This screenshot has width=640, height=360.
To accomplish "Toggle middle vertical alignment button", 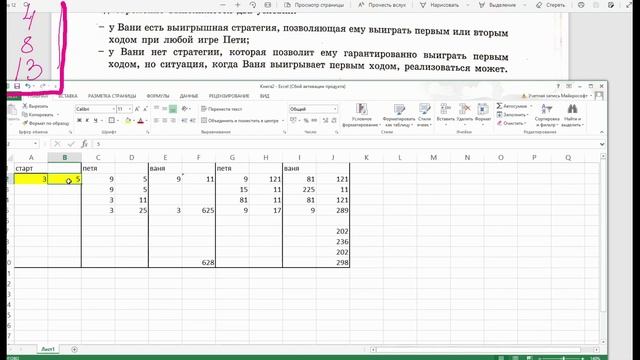I will 164,109.
